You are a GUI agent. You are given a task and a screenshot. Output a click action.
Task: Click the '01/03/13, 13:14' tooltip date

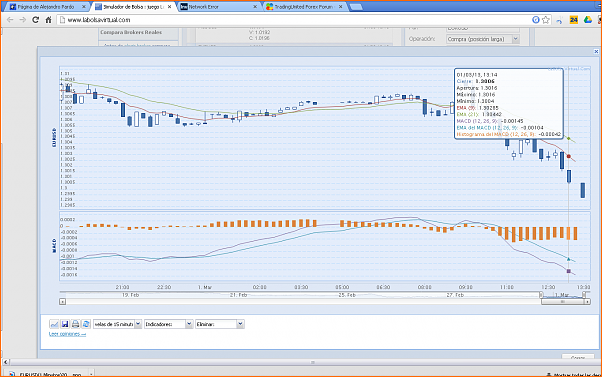(476, 75)
